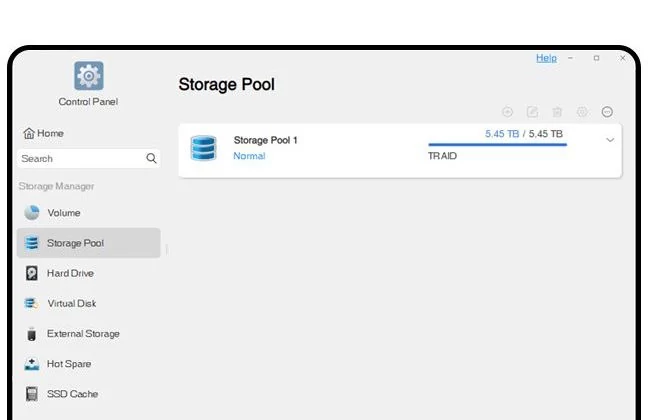Click the 5.45 TB usage bar
The width and height of the screenshot is (648, 420).
[498, 144]
